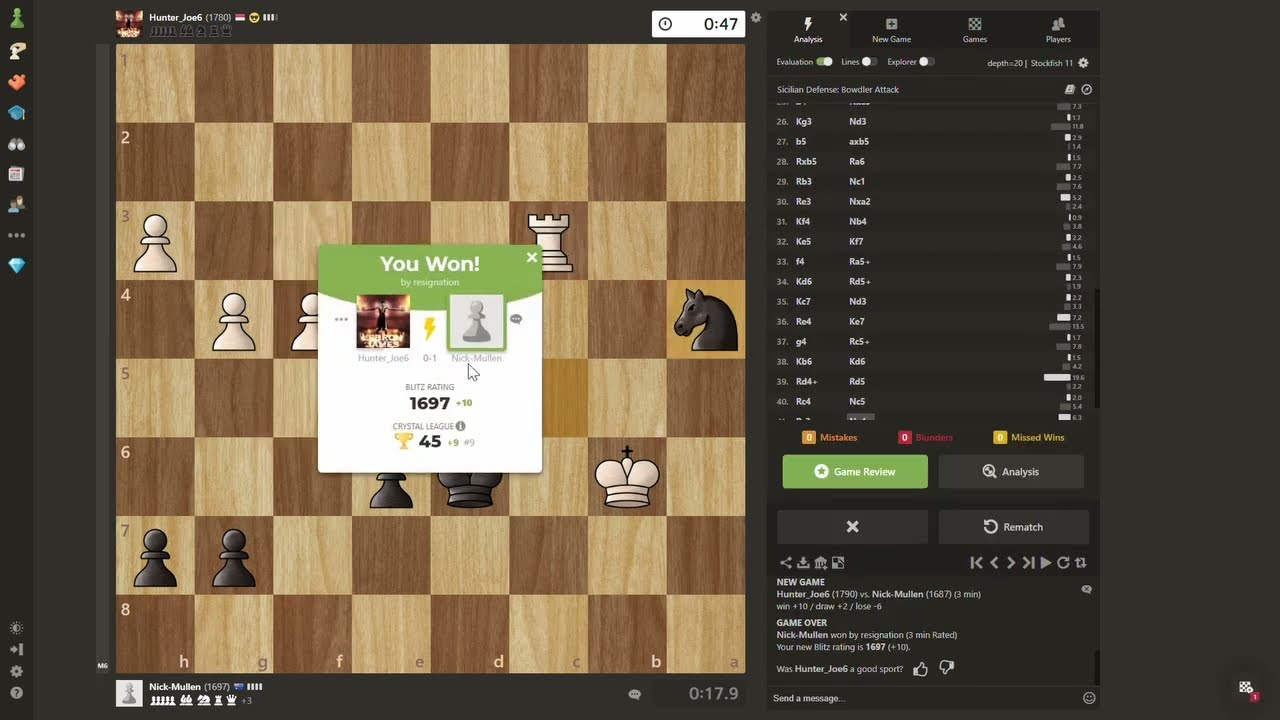
Task: Toggle the Evaluation switch
Action: [824, 62]
